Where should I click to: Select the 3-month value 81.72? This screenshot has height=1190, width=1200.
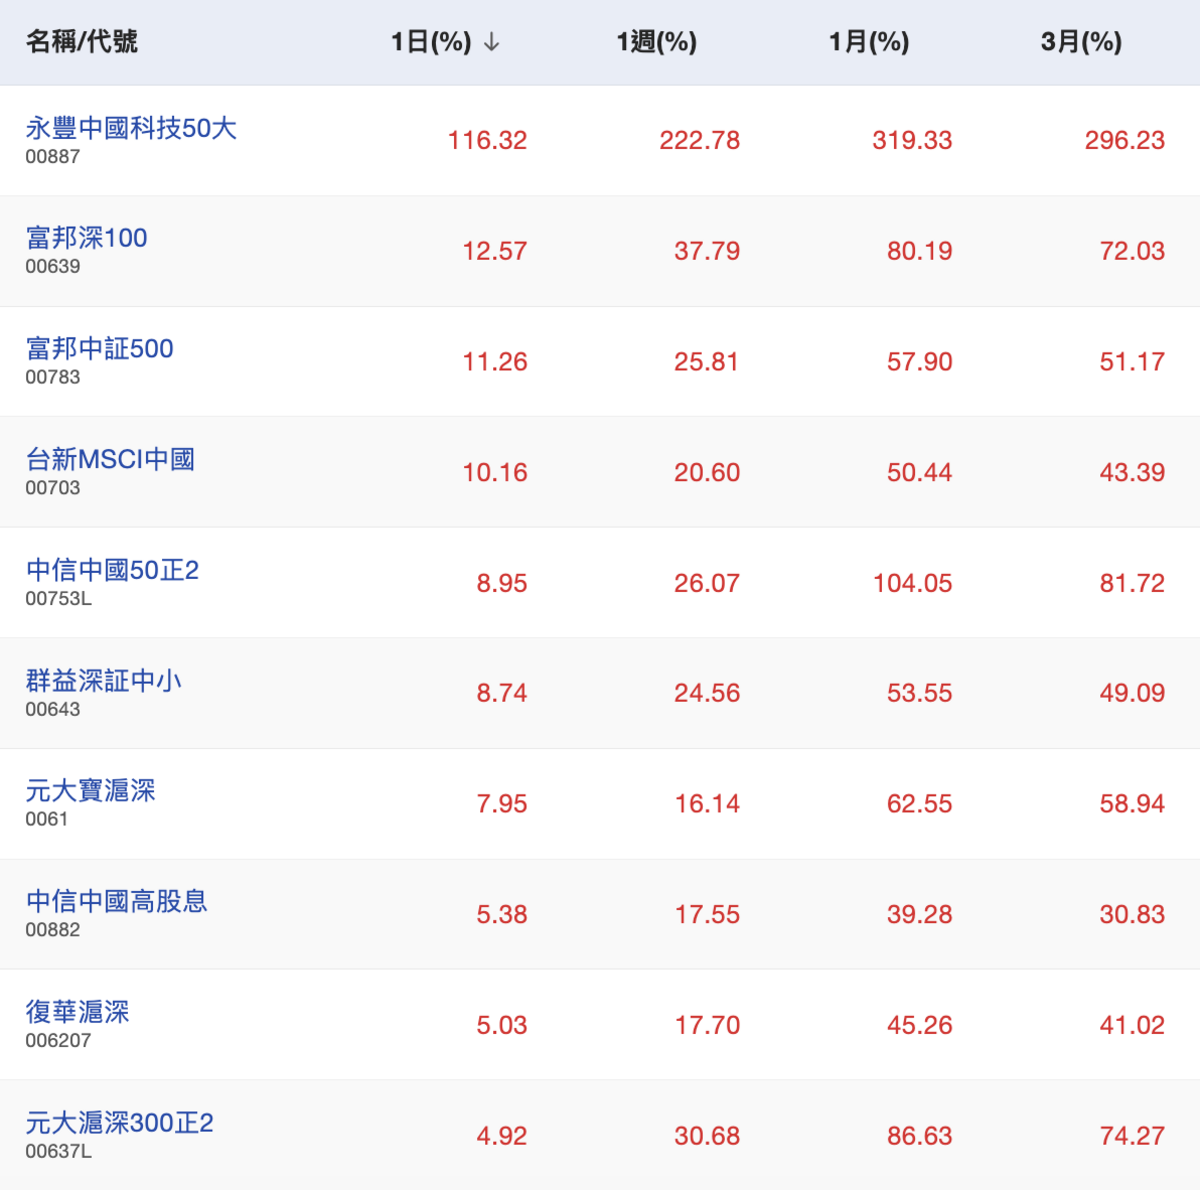(x=1133, y=583)
